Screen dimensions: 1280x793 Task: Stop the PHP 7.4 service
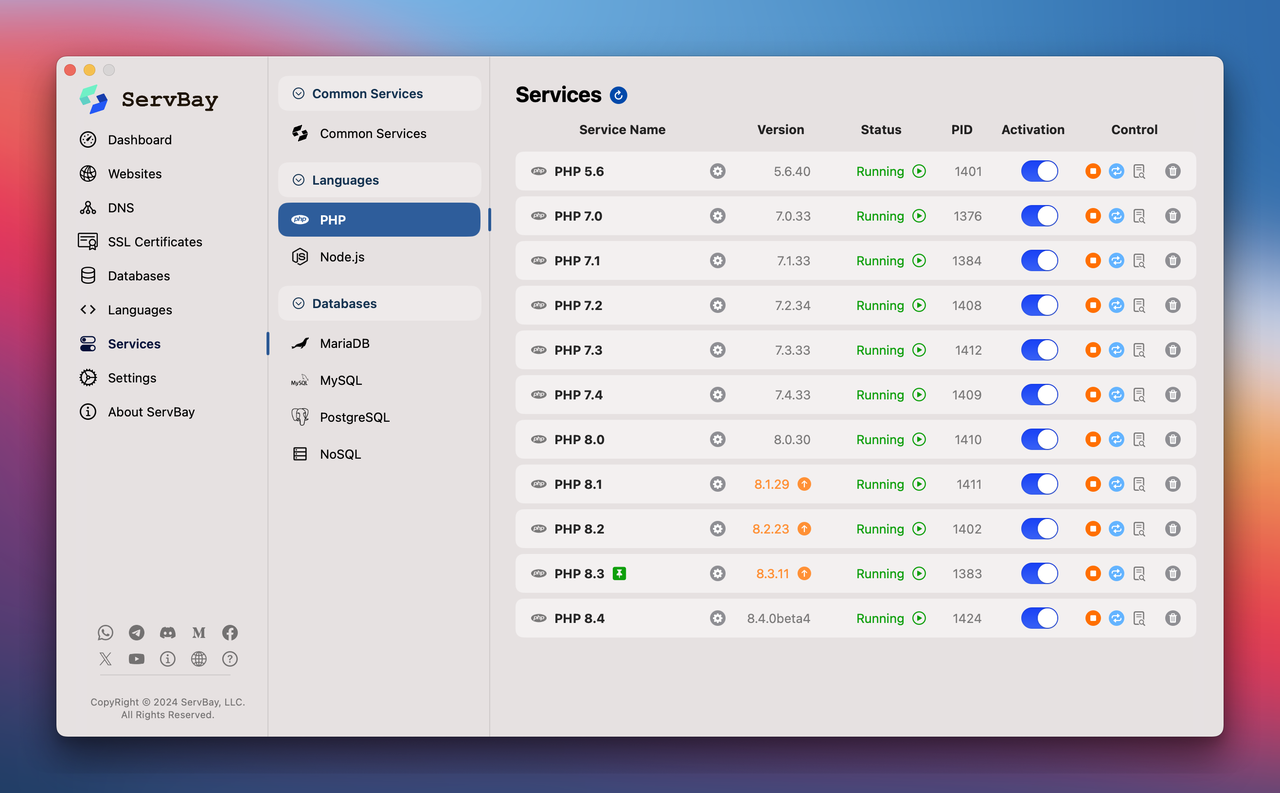click(x=1093, y=395)
